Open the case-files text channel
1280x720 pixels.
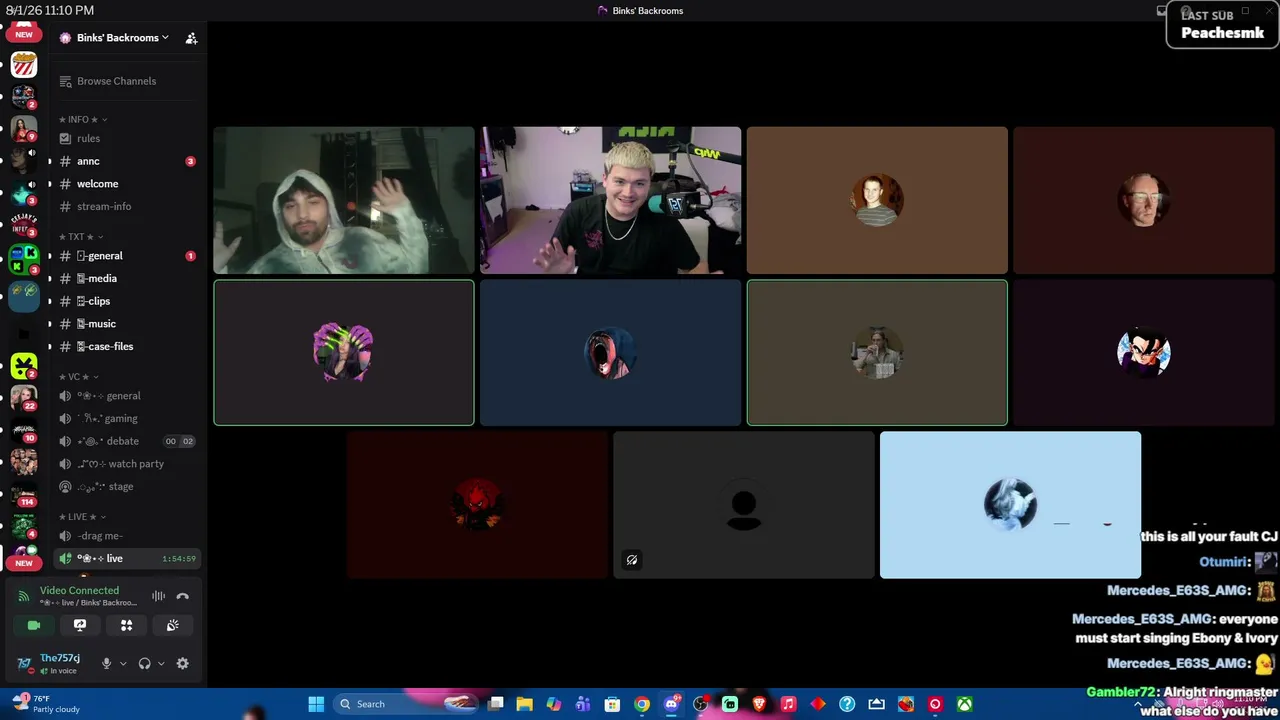(x=127, y=346)
